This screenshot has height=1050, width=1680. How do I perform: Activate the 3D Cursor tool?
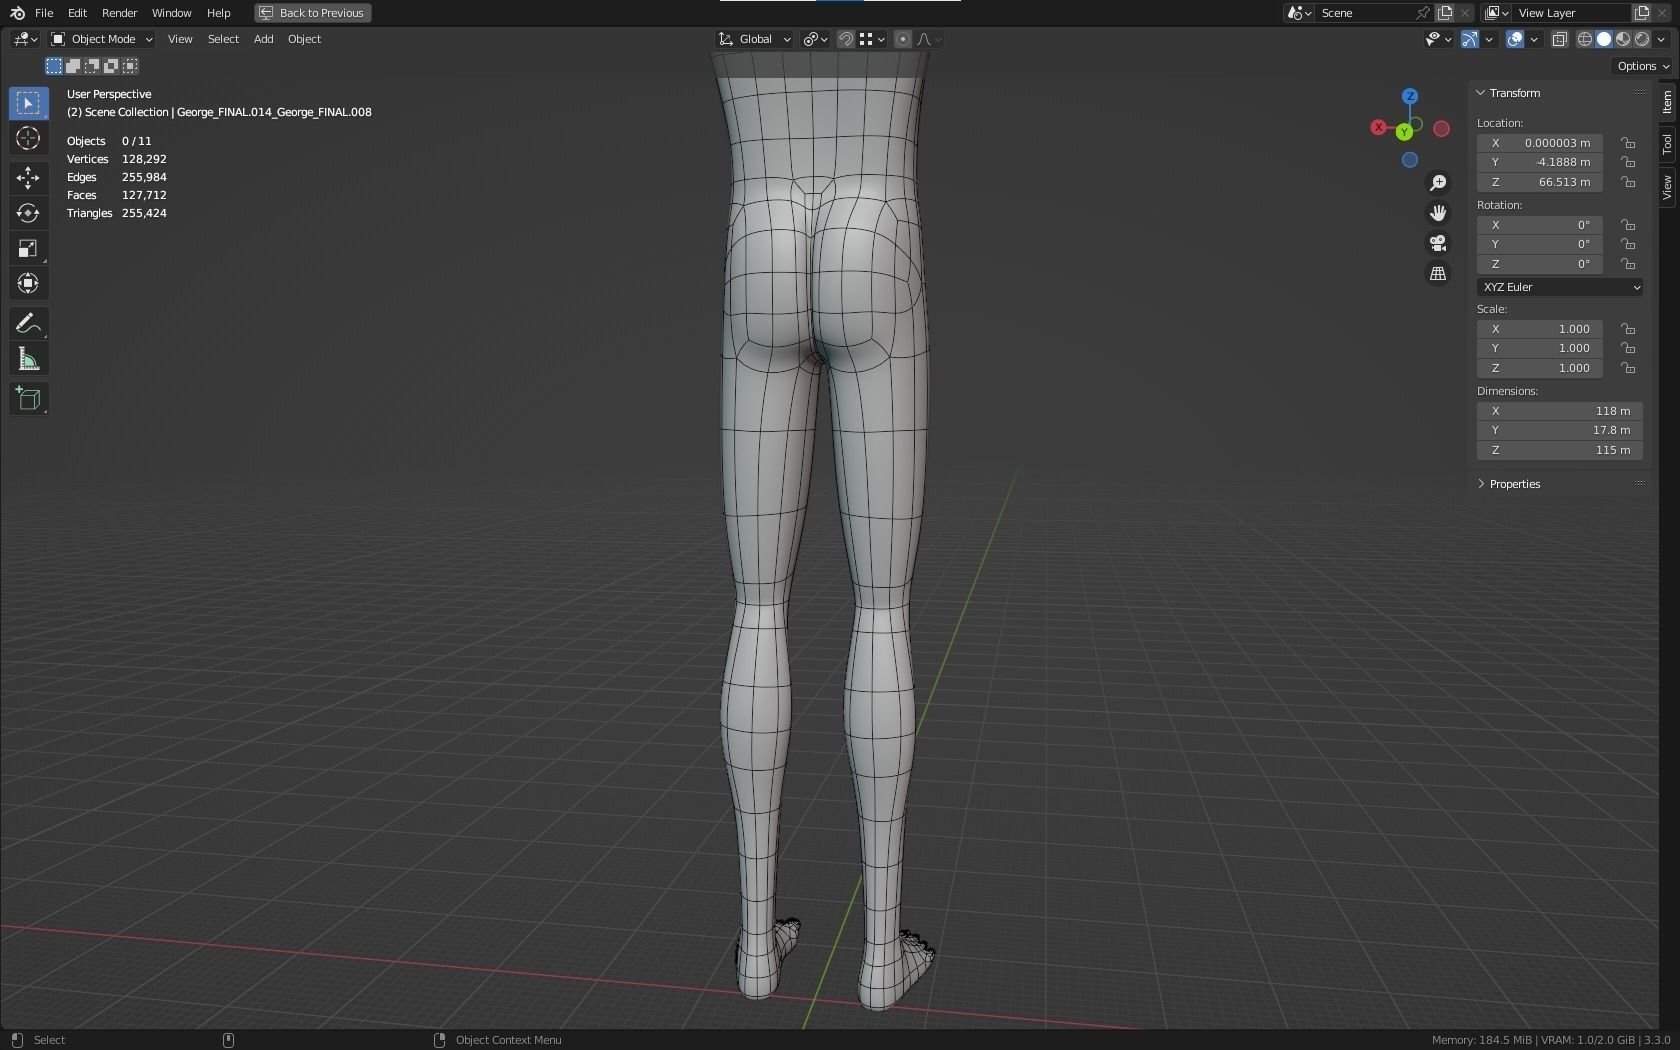[28, 138]
